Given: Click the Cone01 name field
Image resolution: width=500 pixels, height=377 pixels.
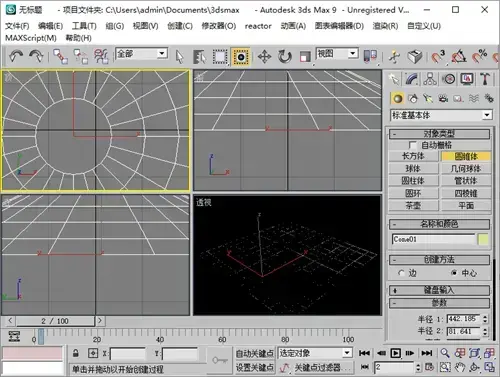Looking at the screenshot, I should tap(433, 239).
